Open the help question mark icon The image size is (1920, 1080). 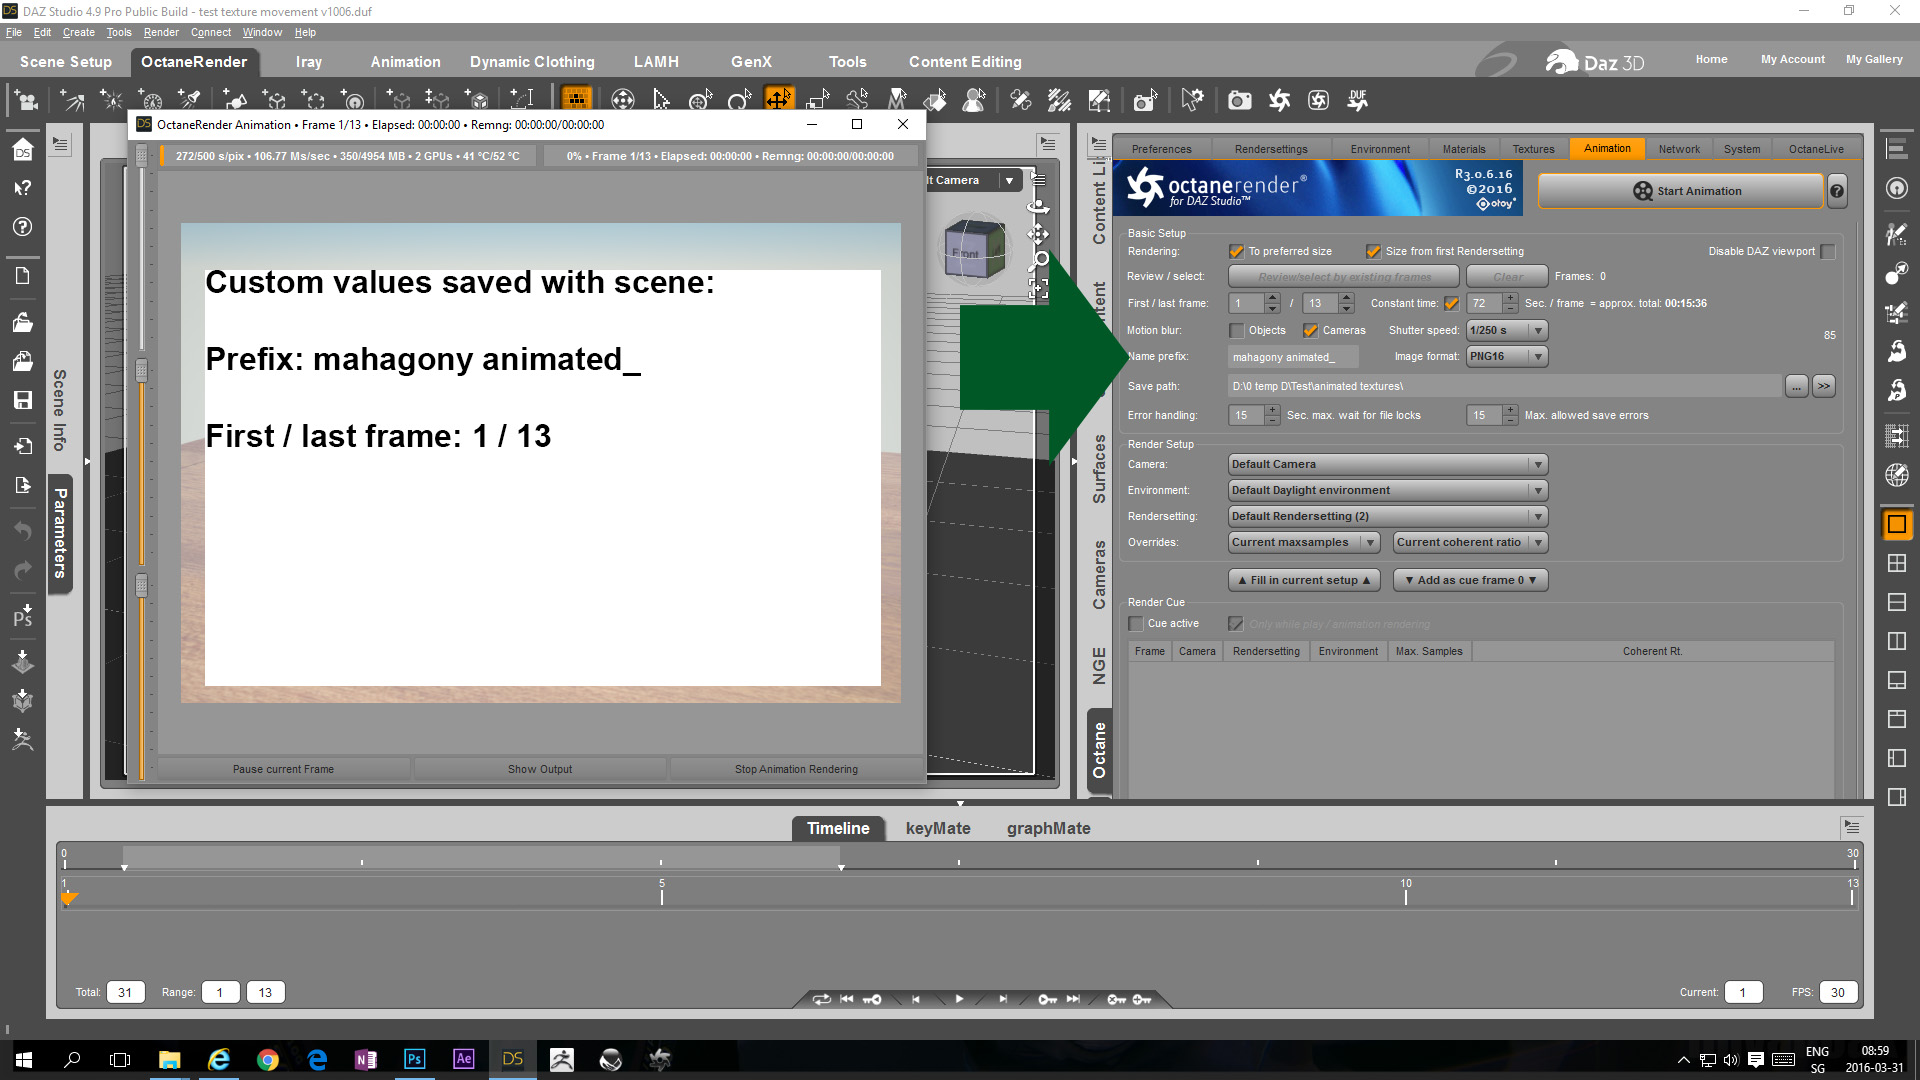1836,191
